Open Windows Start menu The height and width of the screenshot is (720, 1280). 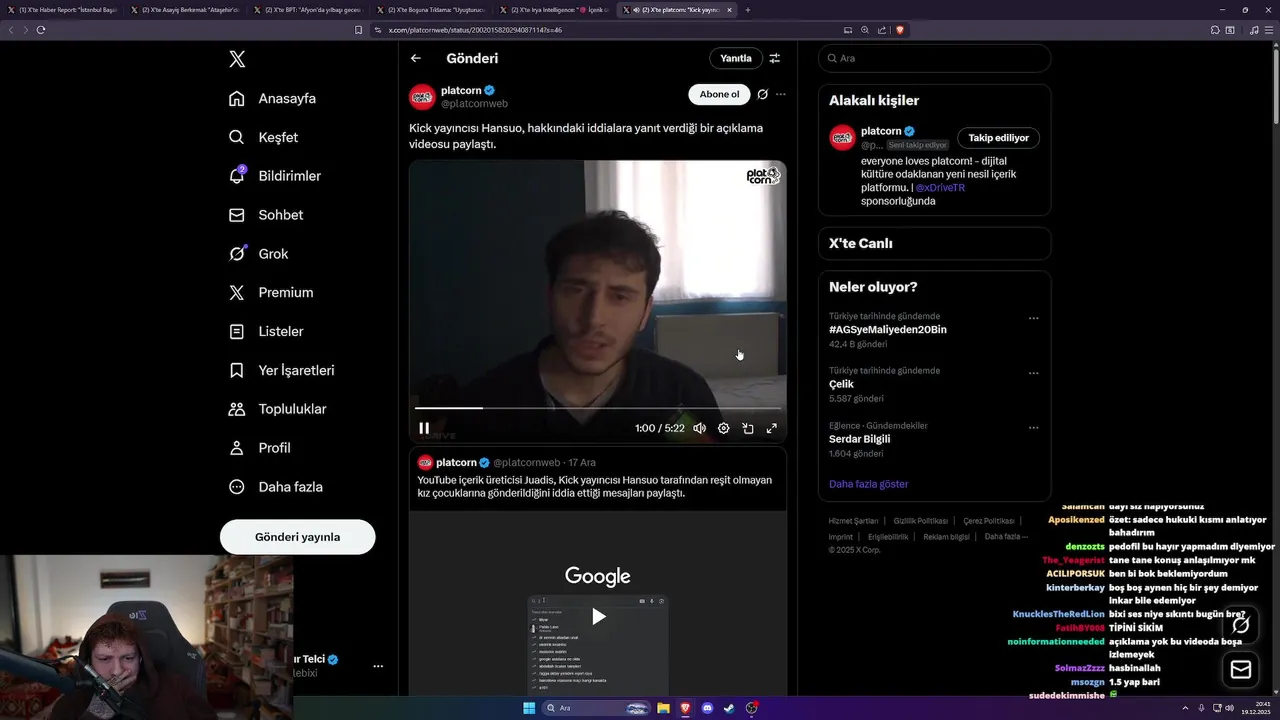point(529,708)
